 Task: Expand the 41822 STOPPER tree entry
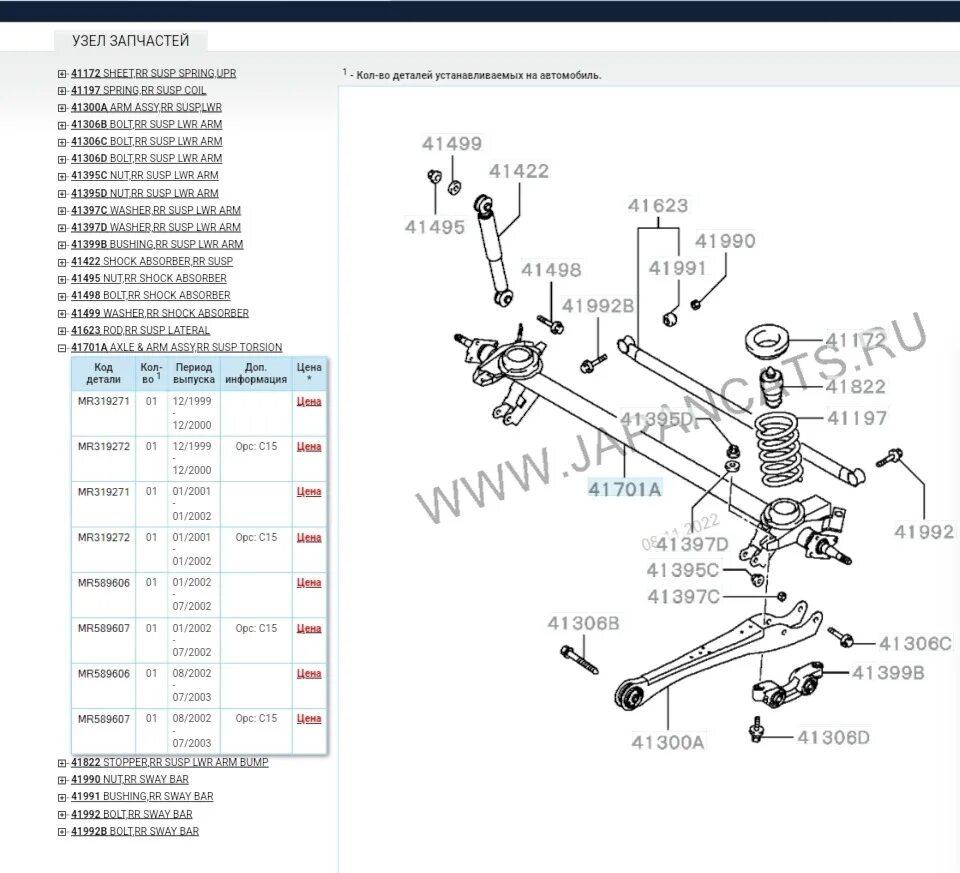[62, 763]
